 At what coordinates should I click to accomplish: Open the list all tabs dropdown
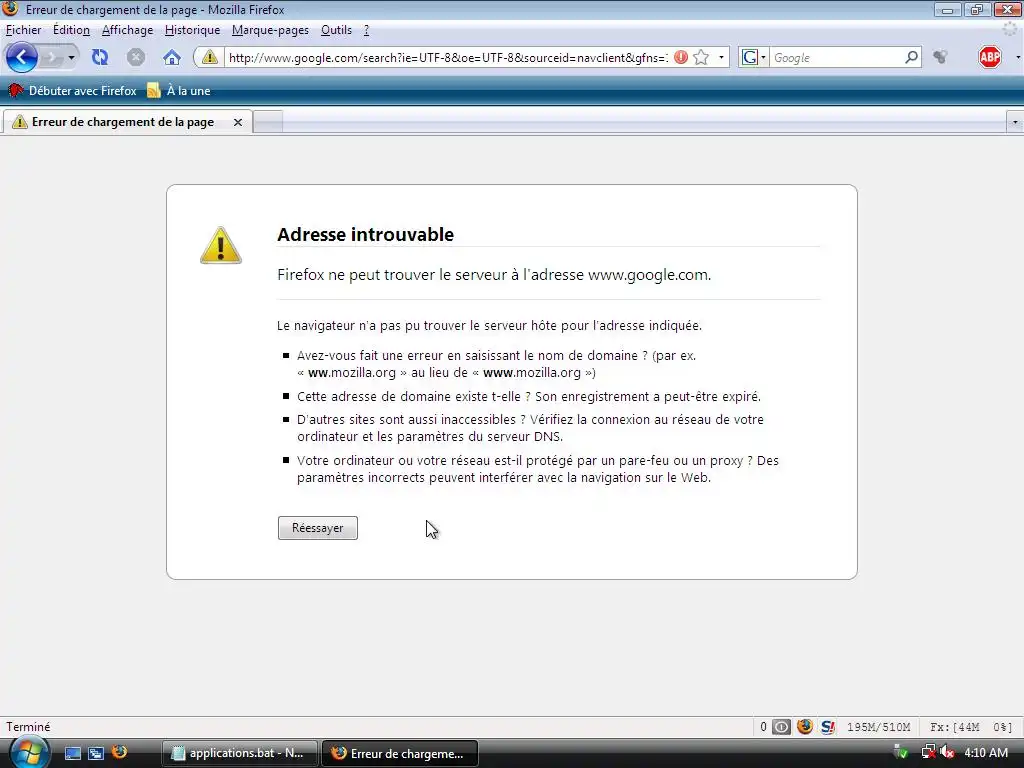click(1014, 122)
